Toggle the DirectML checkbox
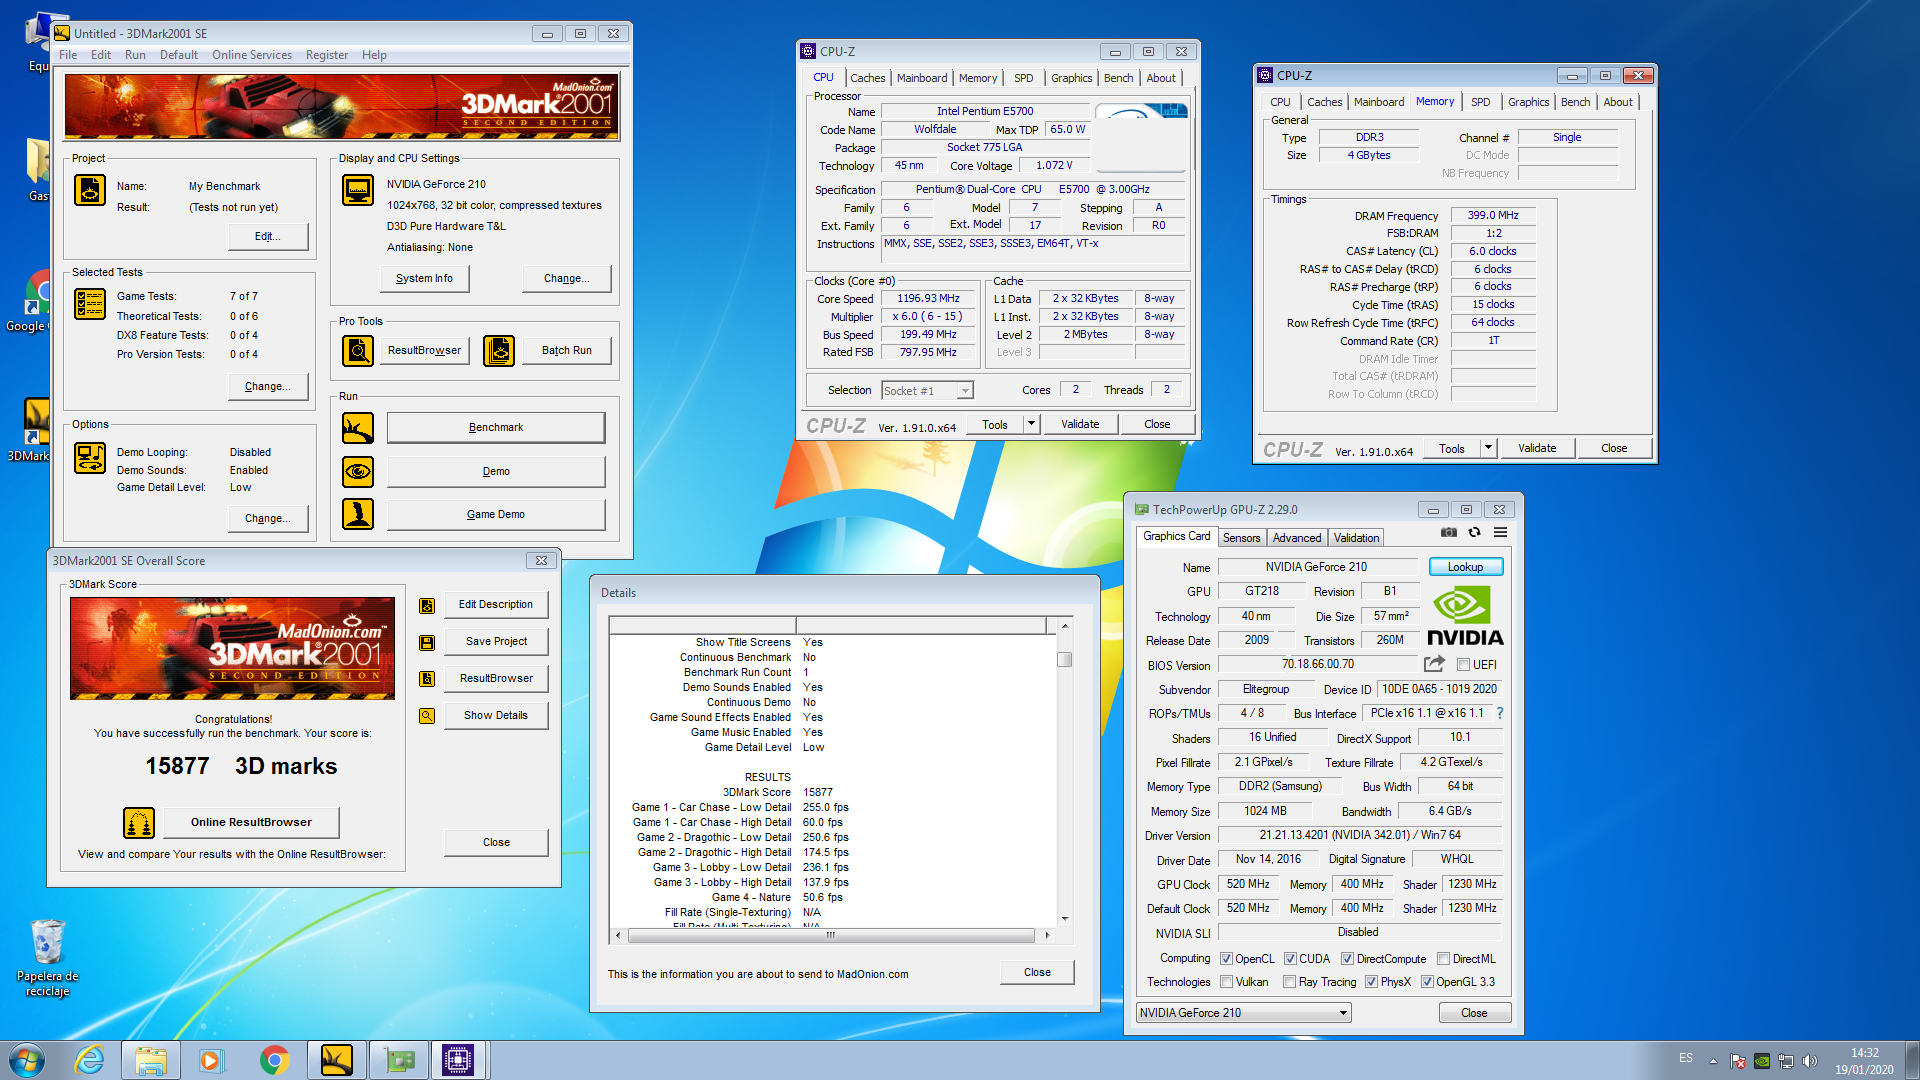1920x1080 pixels. coord(1443,959)
